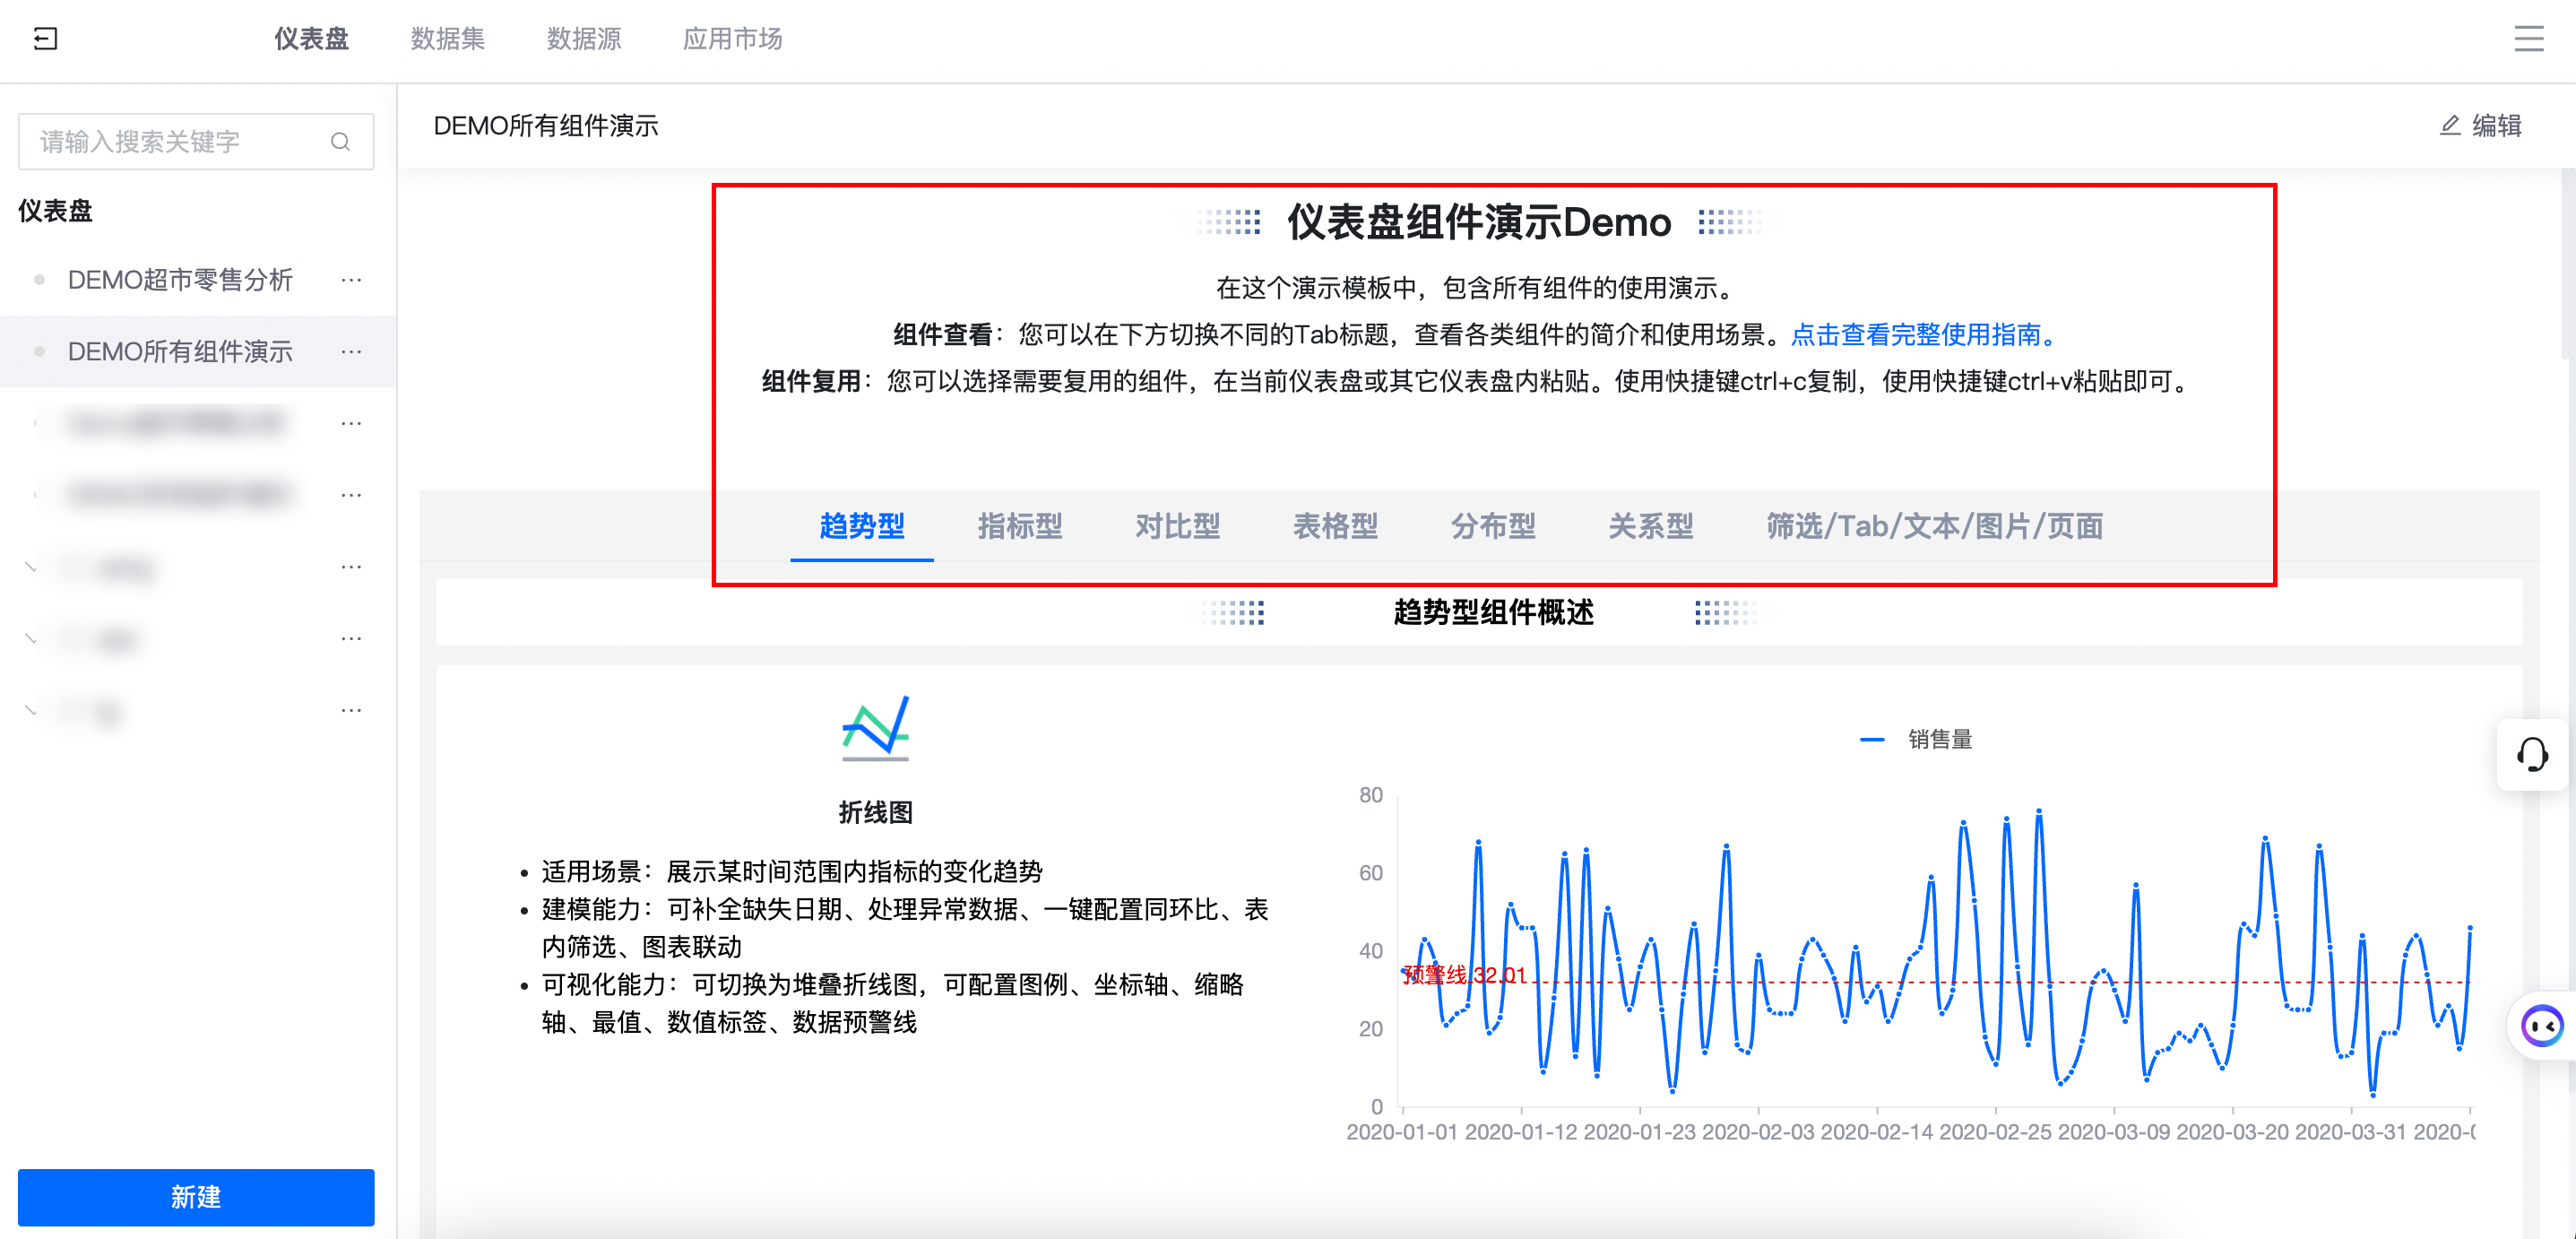Open DEMO所有组件演示 dashboard in sidebar
Image resolution: width=2576 pixels, height=1239 pixels.
click(180, 352)
